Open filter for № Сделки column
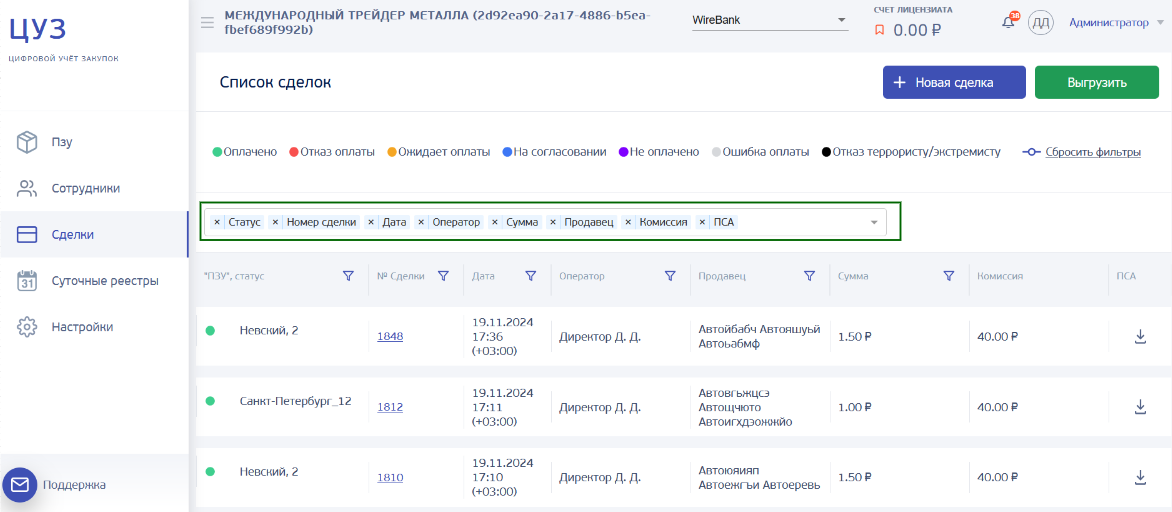 point(443,276)
